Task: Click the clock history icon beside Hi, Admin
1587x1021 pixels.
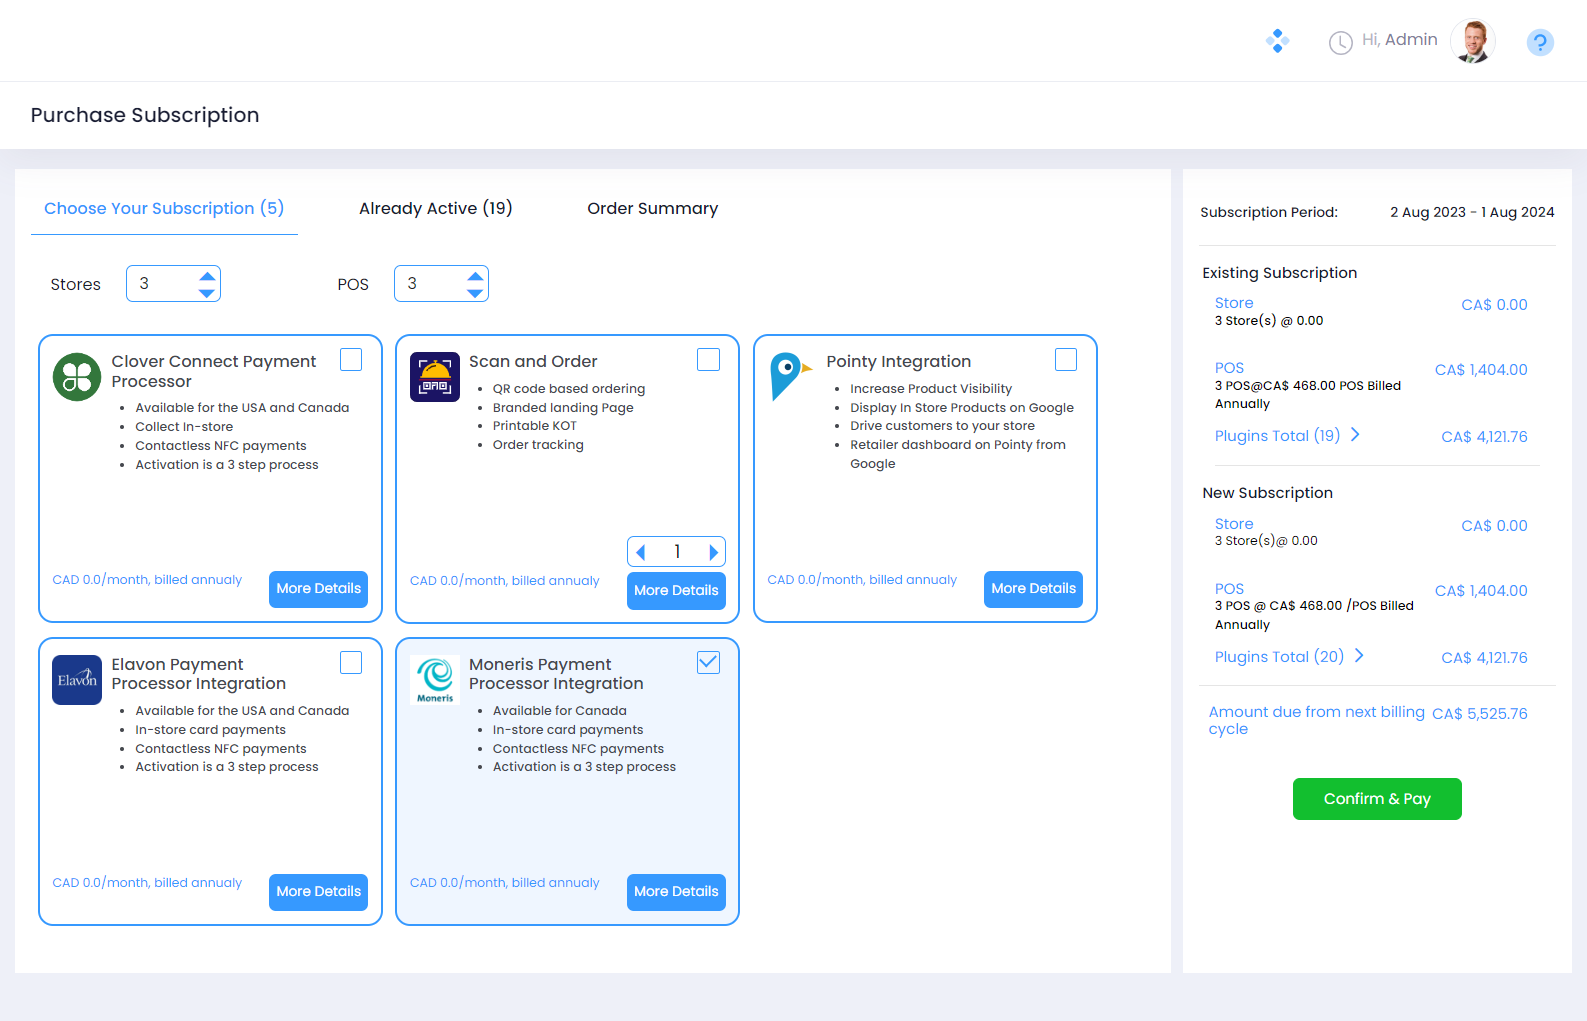Action: (1340, 42)
